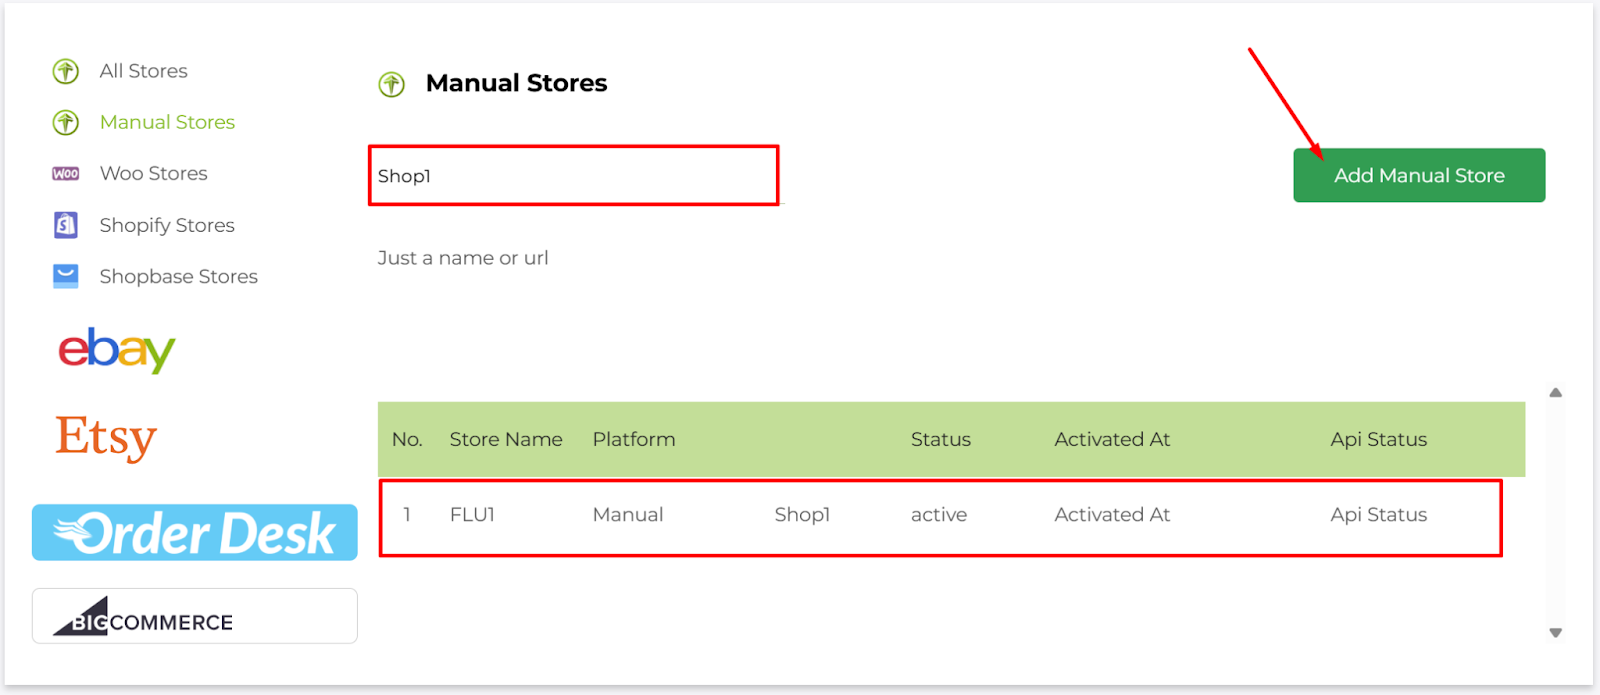Click the Store Name column header
The width and height of the screenshot is (1600, 695).
coord(505,440)
